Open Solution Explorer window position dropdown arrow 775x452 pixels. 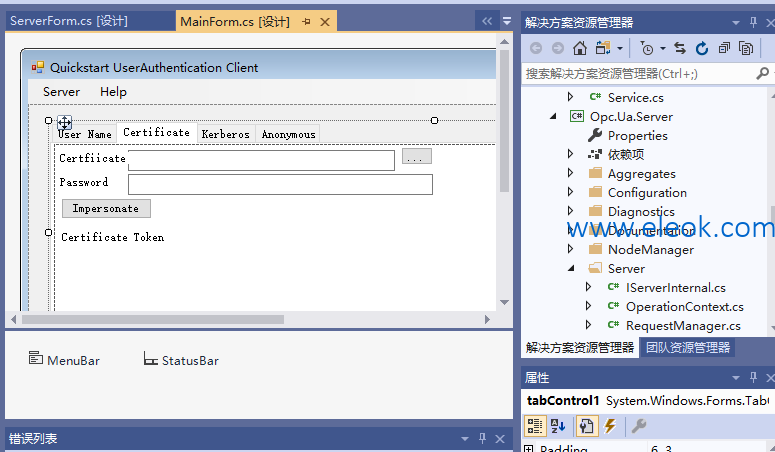pyautogui.click(x=736, y=23)
